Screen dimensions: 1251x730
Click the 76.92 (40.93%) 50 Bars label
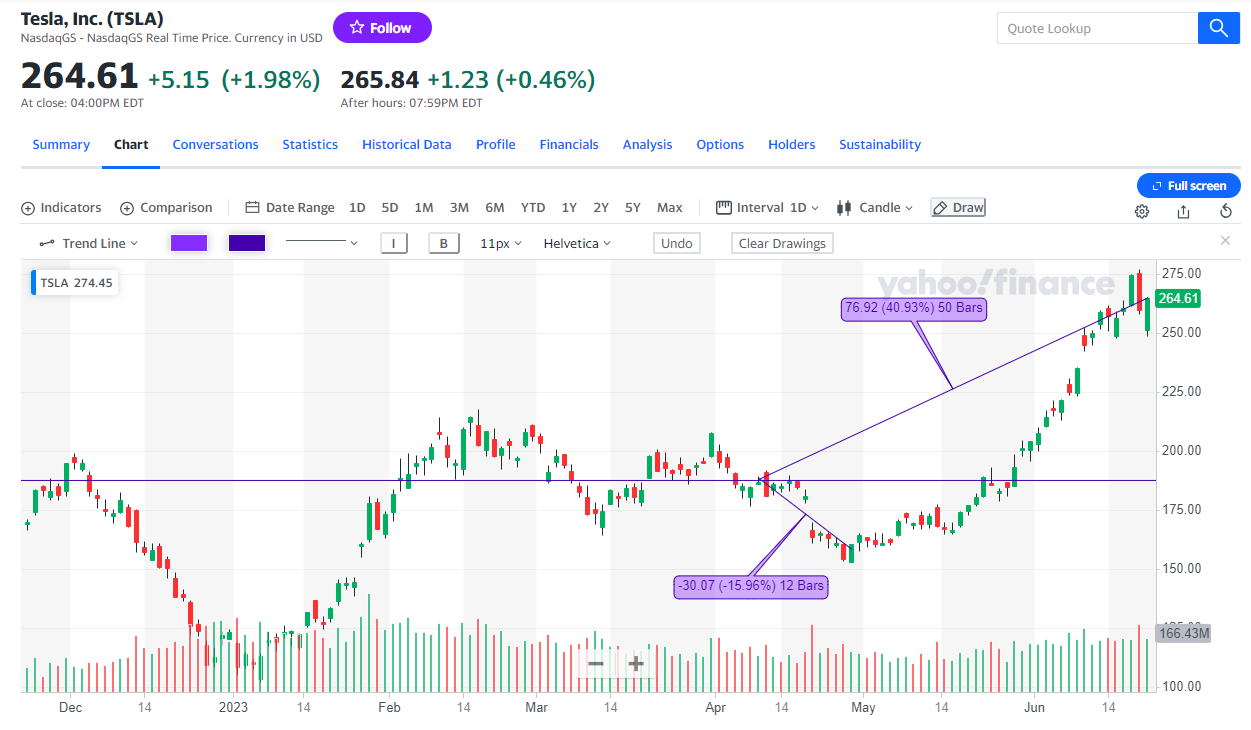click(x=914, y=308)
